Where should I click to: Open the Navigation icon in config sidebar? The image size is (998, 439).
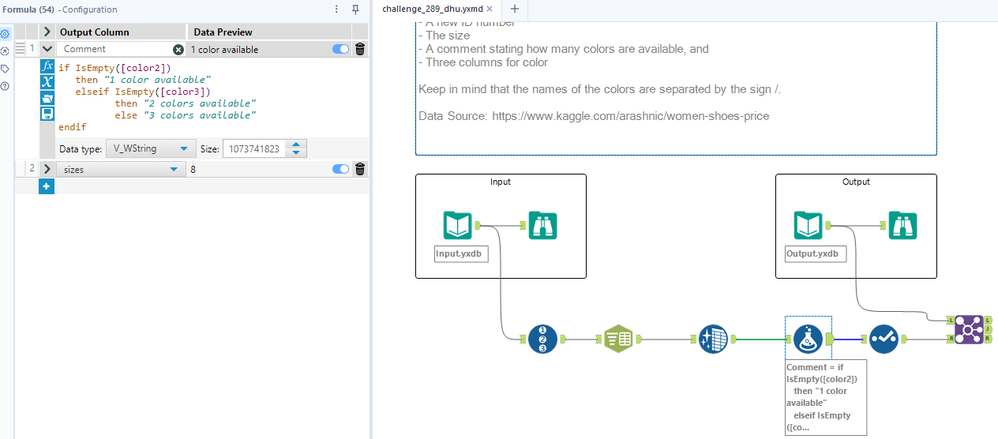(x=5, y=51)
